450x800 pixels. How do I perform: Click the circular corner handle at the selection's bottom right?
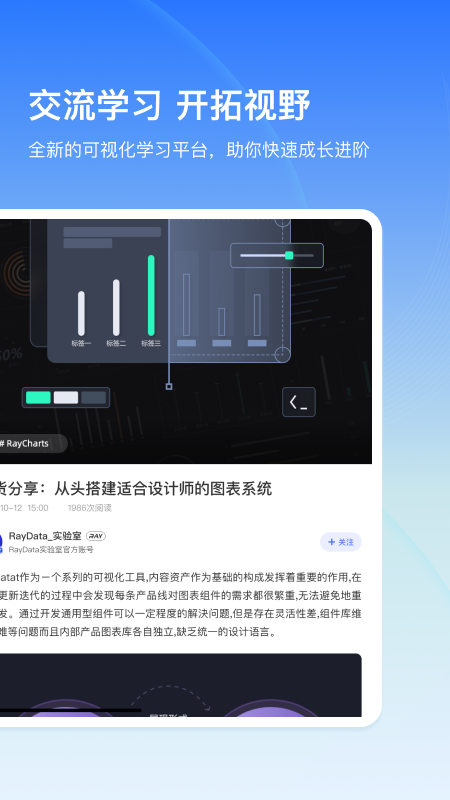tap(283, 354)
